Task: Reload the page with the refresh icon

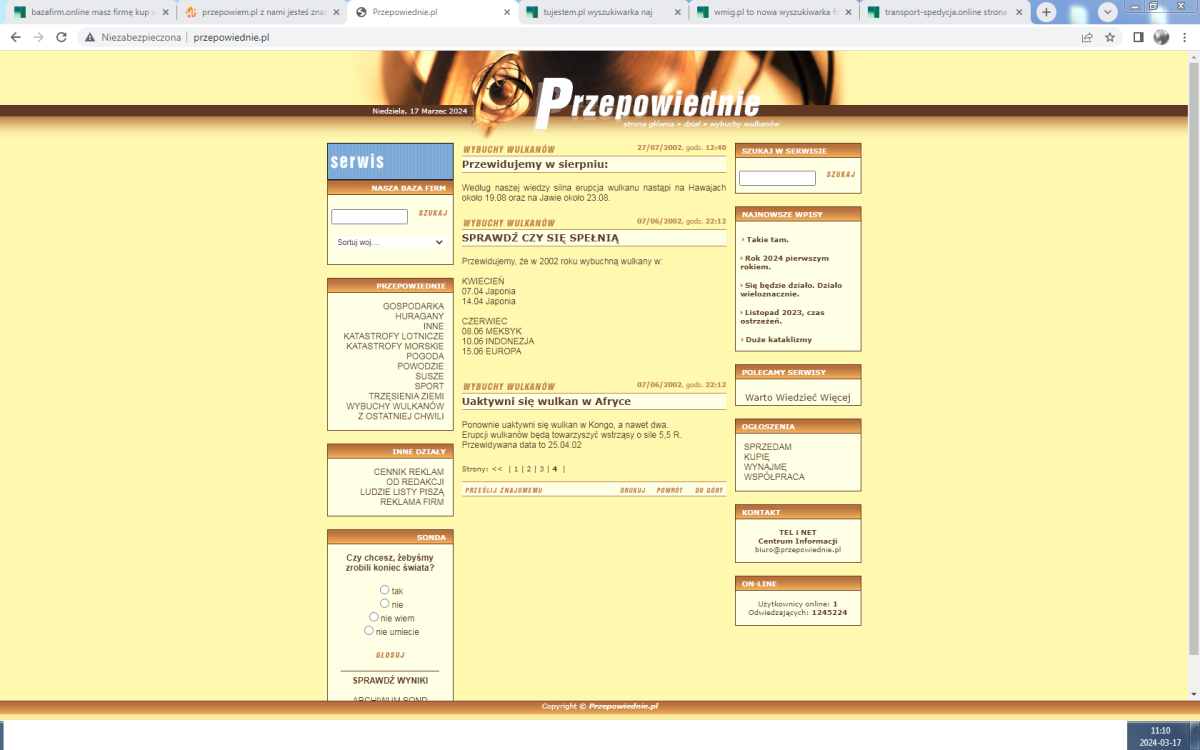Action: [61, 37]
